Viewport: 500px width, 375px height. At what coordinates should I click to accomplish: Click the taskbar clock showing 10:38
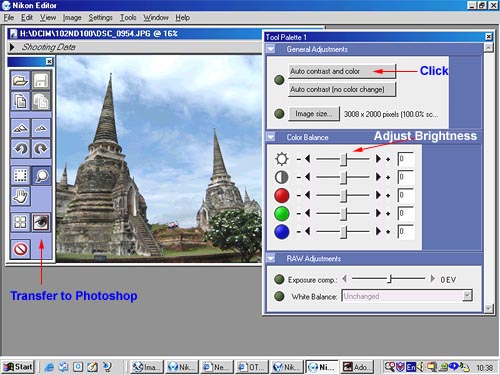coord(484,367)
